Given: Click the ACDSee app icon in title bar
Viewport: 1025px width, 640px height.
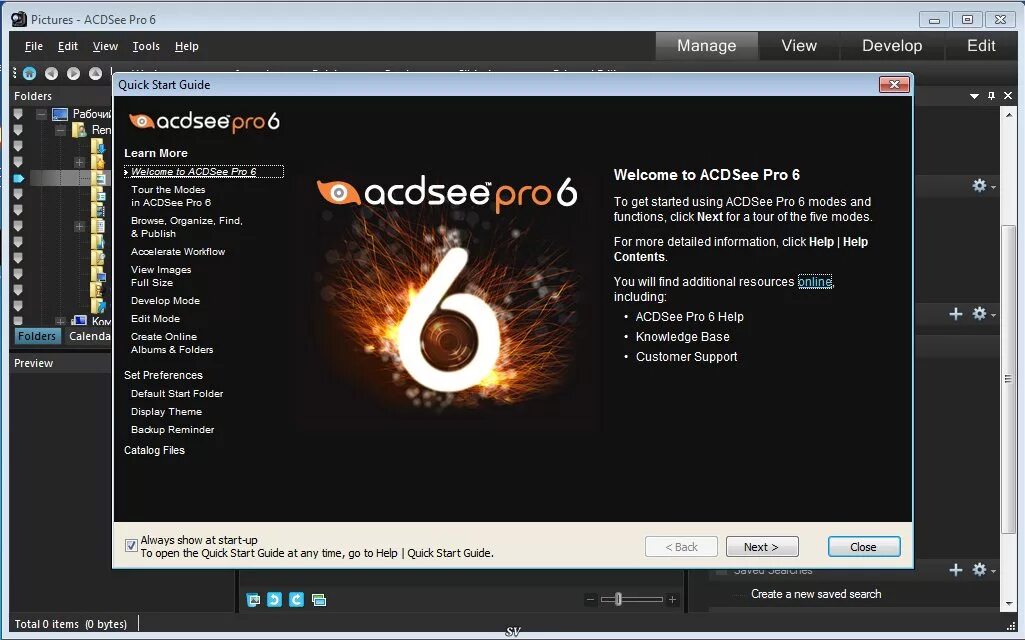Looking at the screenshot, I should click(x=19, y=19).
